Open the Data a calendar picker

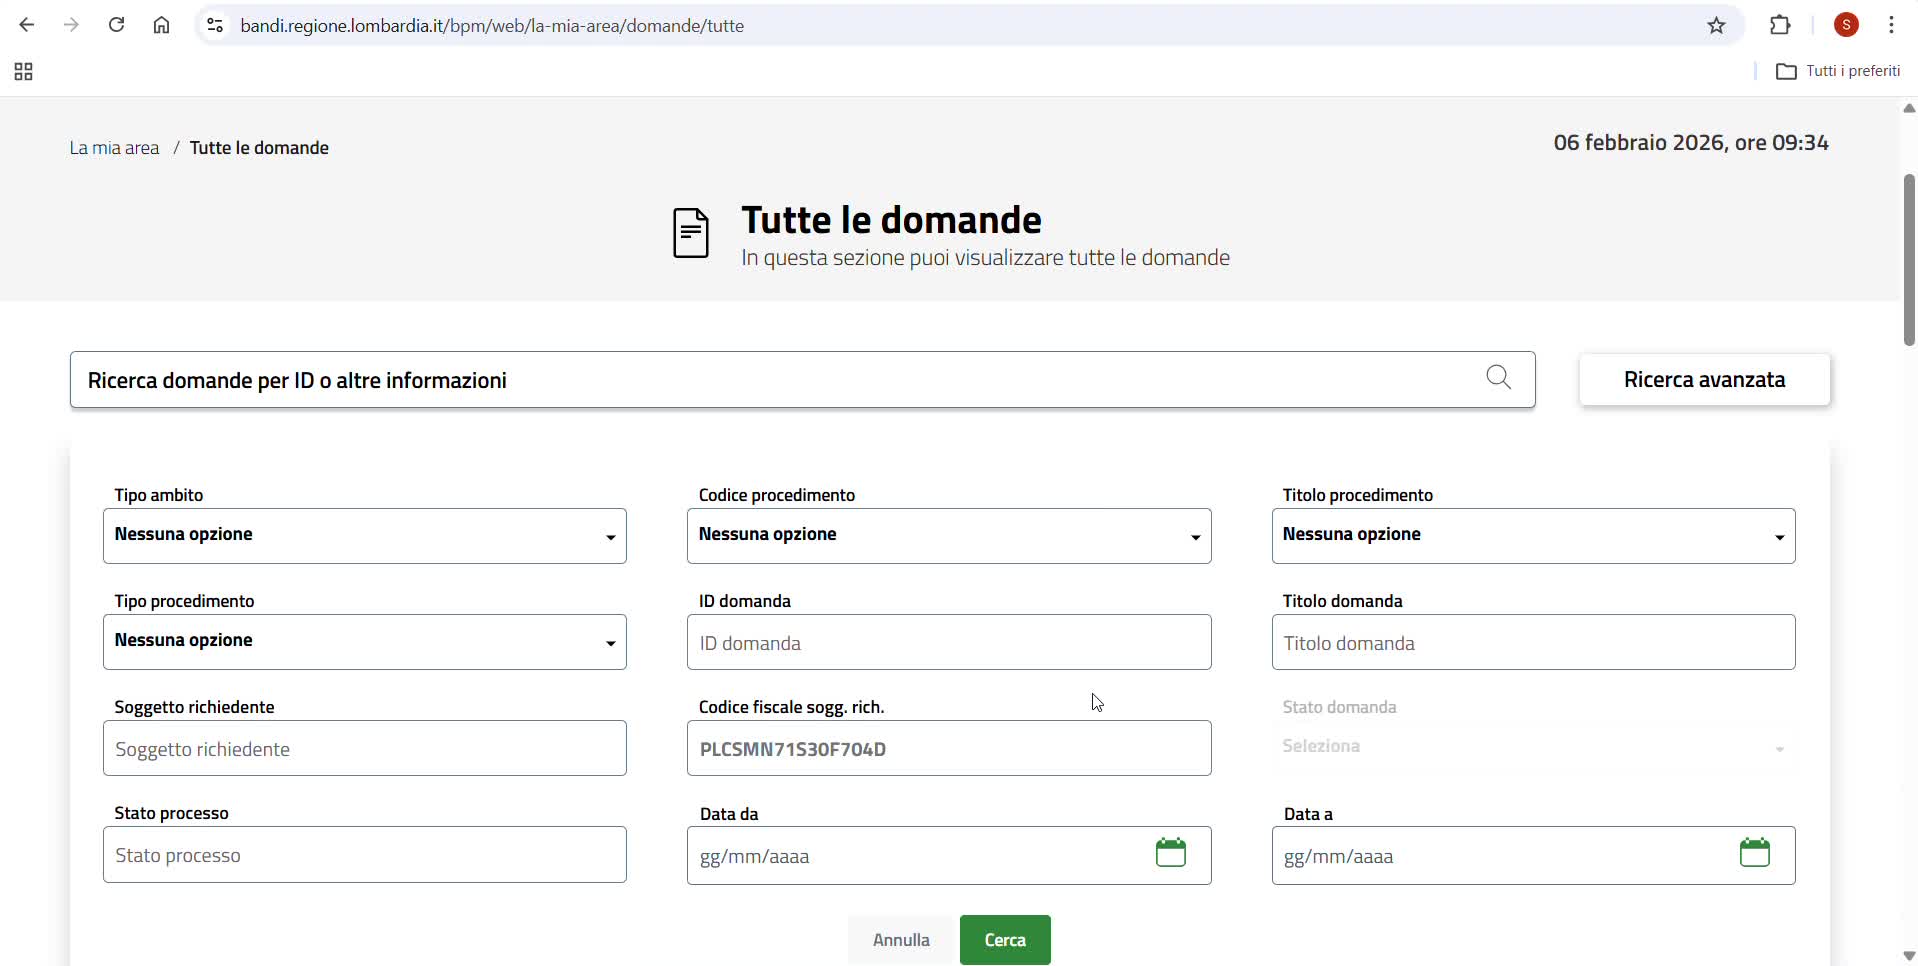click(1756, 853)
